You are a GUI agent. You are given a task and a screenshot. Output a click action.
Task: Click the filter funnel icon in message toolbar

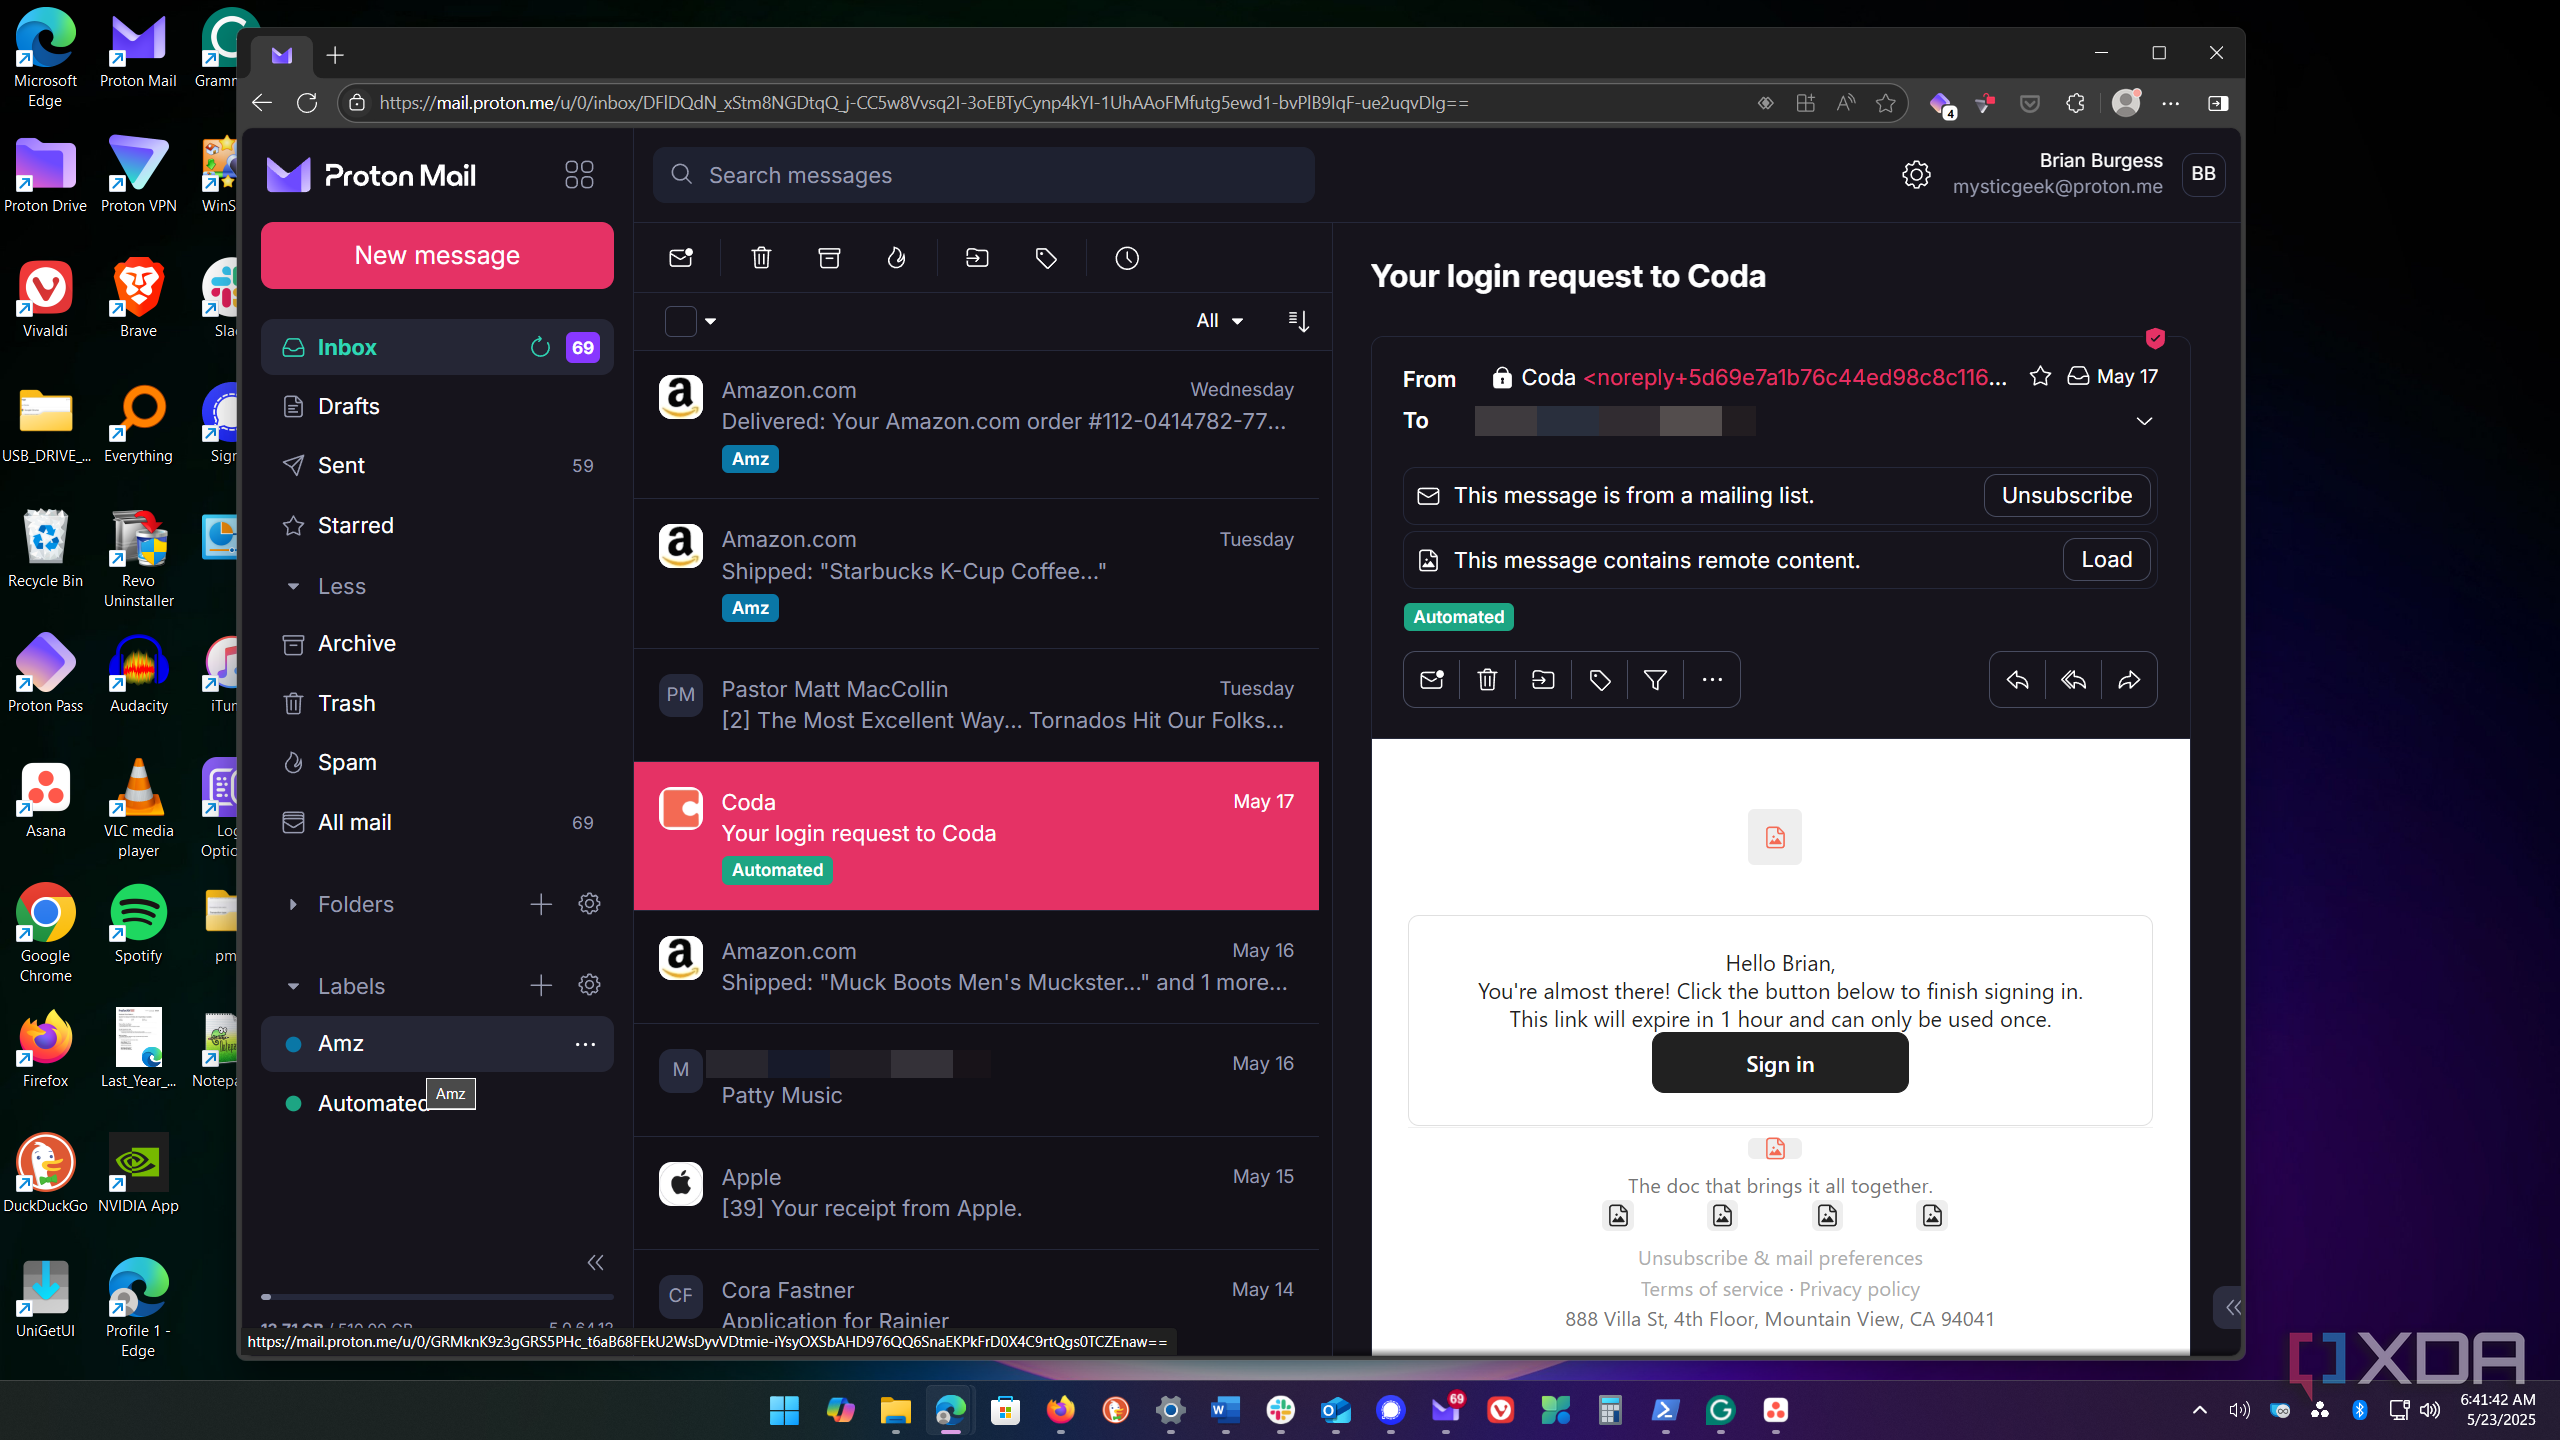point(1655,680)
